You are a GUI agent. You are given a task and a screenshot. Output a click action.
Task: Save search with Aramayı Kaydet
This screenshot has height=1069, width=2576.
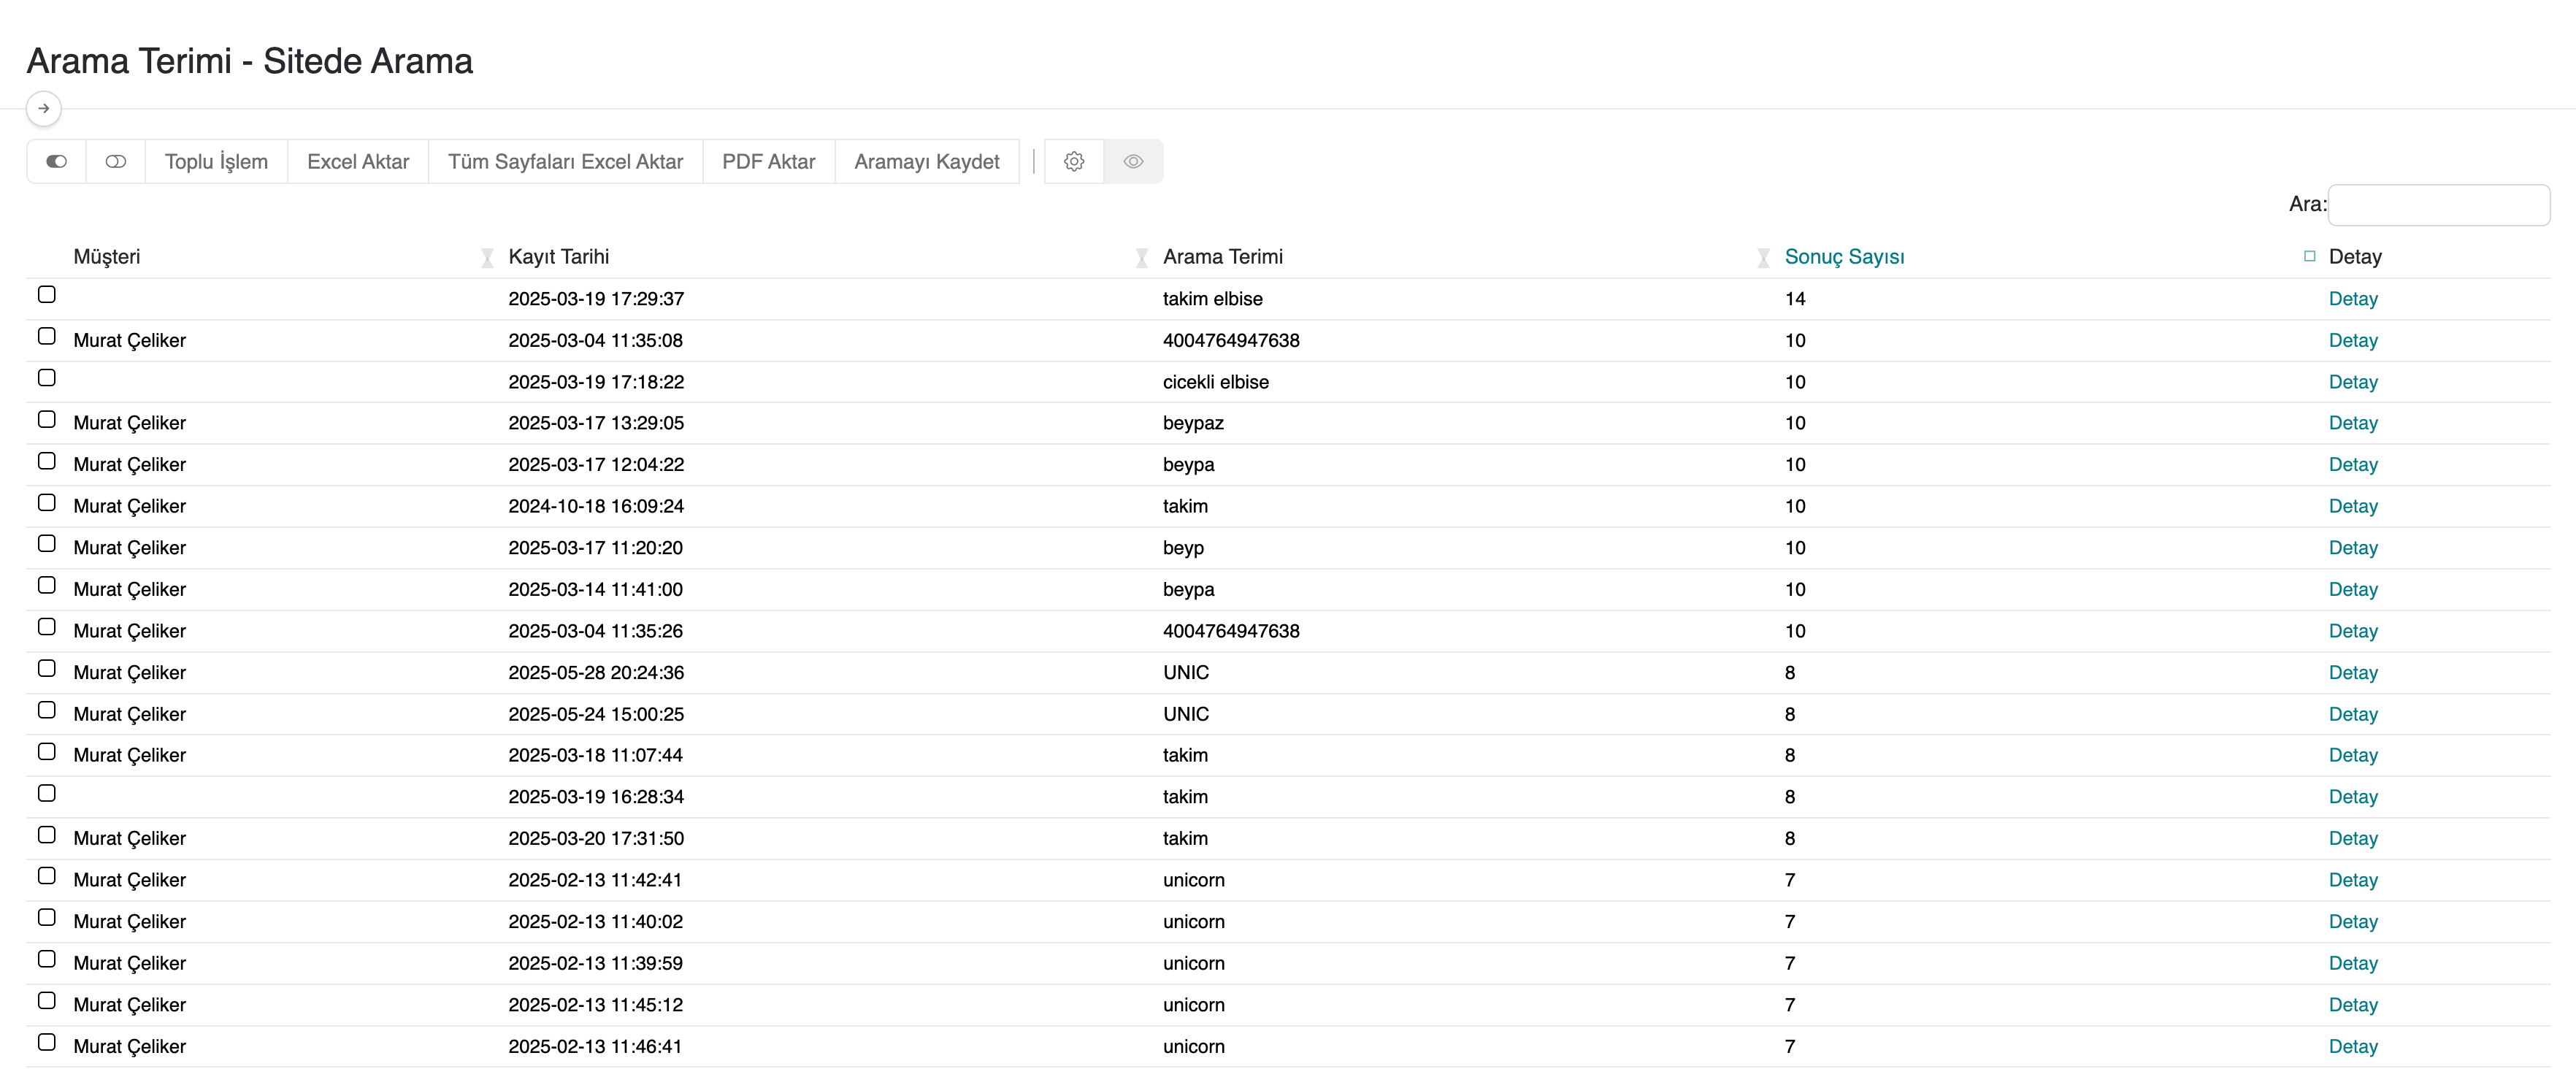click(x=926, y=161)
